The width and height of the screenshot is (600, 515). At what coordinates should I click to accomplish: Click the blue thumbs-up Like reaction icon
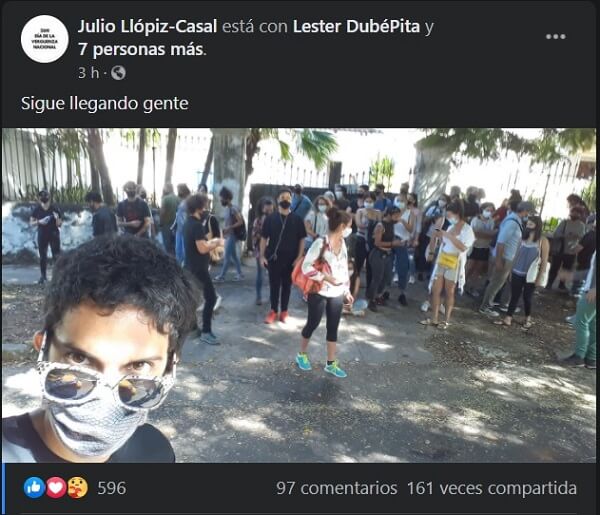point(34,488)
